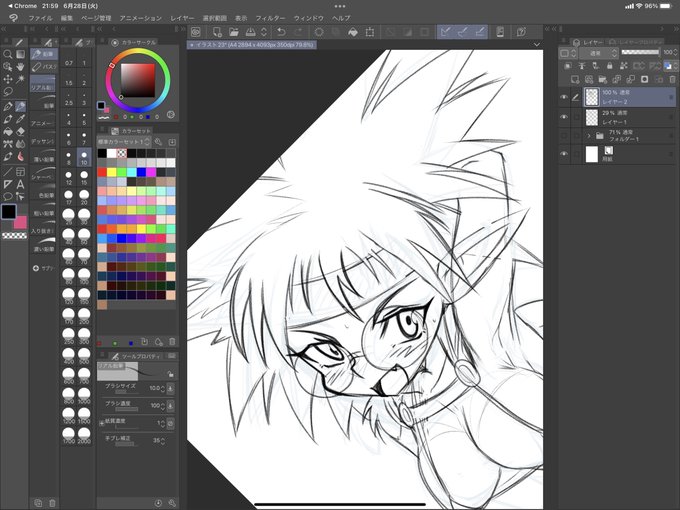Open the フィルター menu
Screen dimensions: 680x510
pos(270,18)
